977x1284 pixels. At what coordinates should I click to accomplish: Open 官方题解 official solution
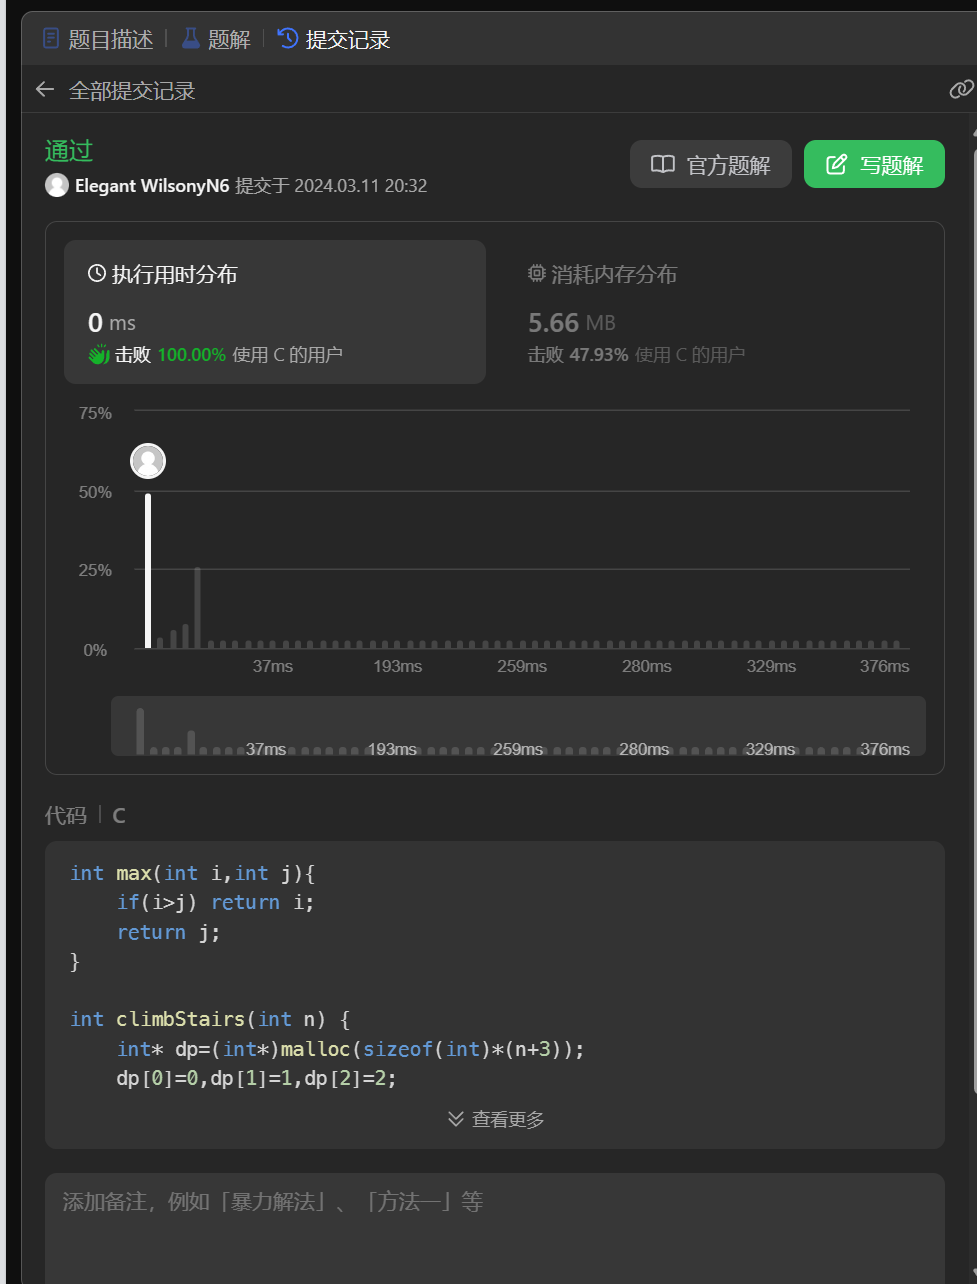(711, 165)
